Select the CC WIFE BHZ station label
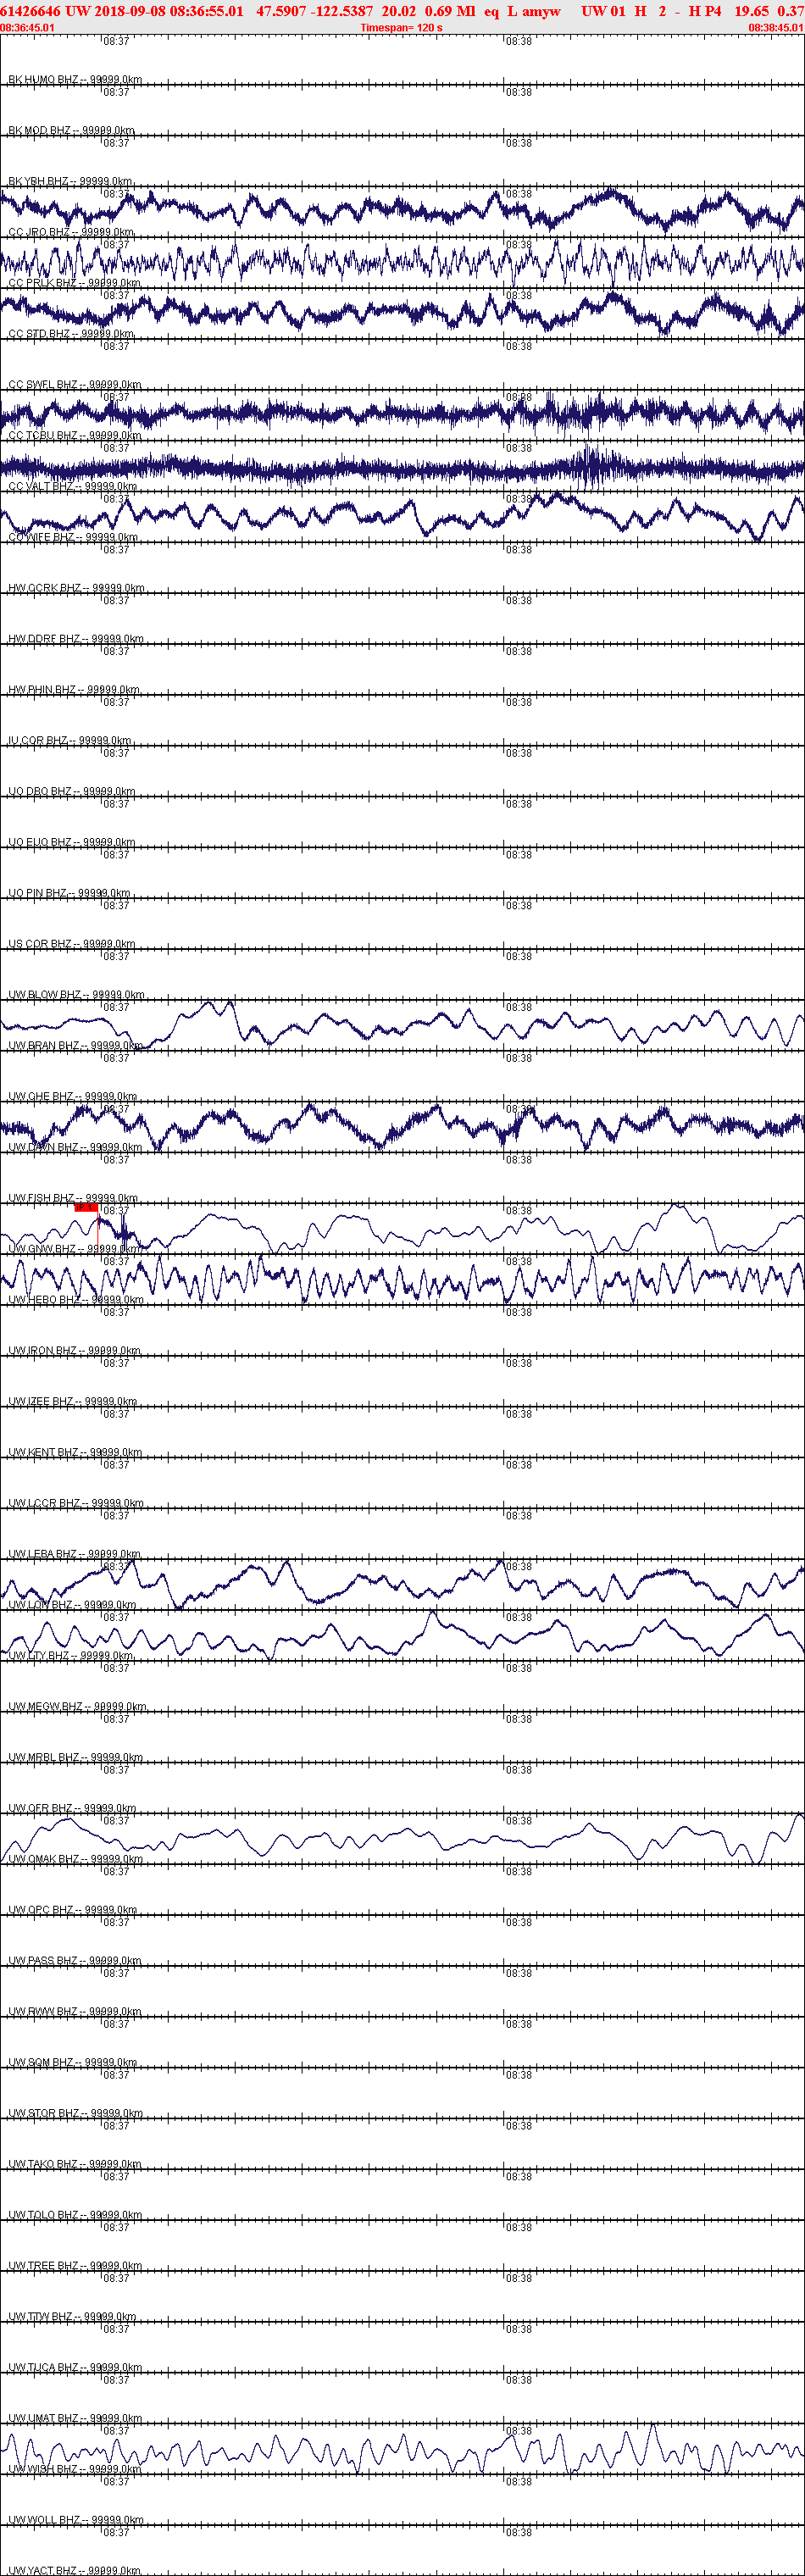 point(73,538)
